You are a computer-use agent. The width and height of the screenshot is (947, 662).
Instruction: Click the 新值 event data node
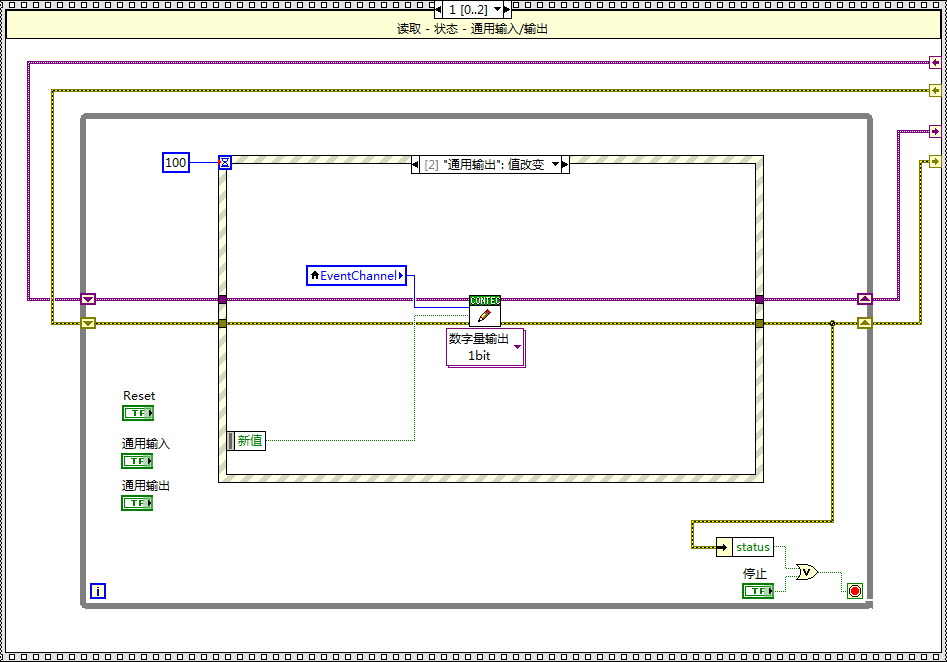pos(248,440)
